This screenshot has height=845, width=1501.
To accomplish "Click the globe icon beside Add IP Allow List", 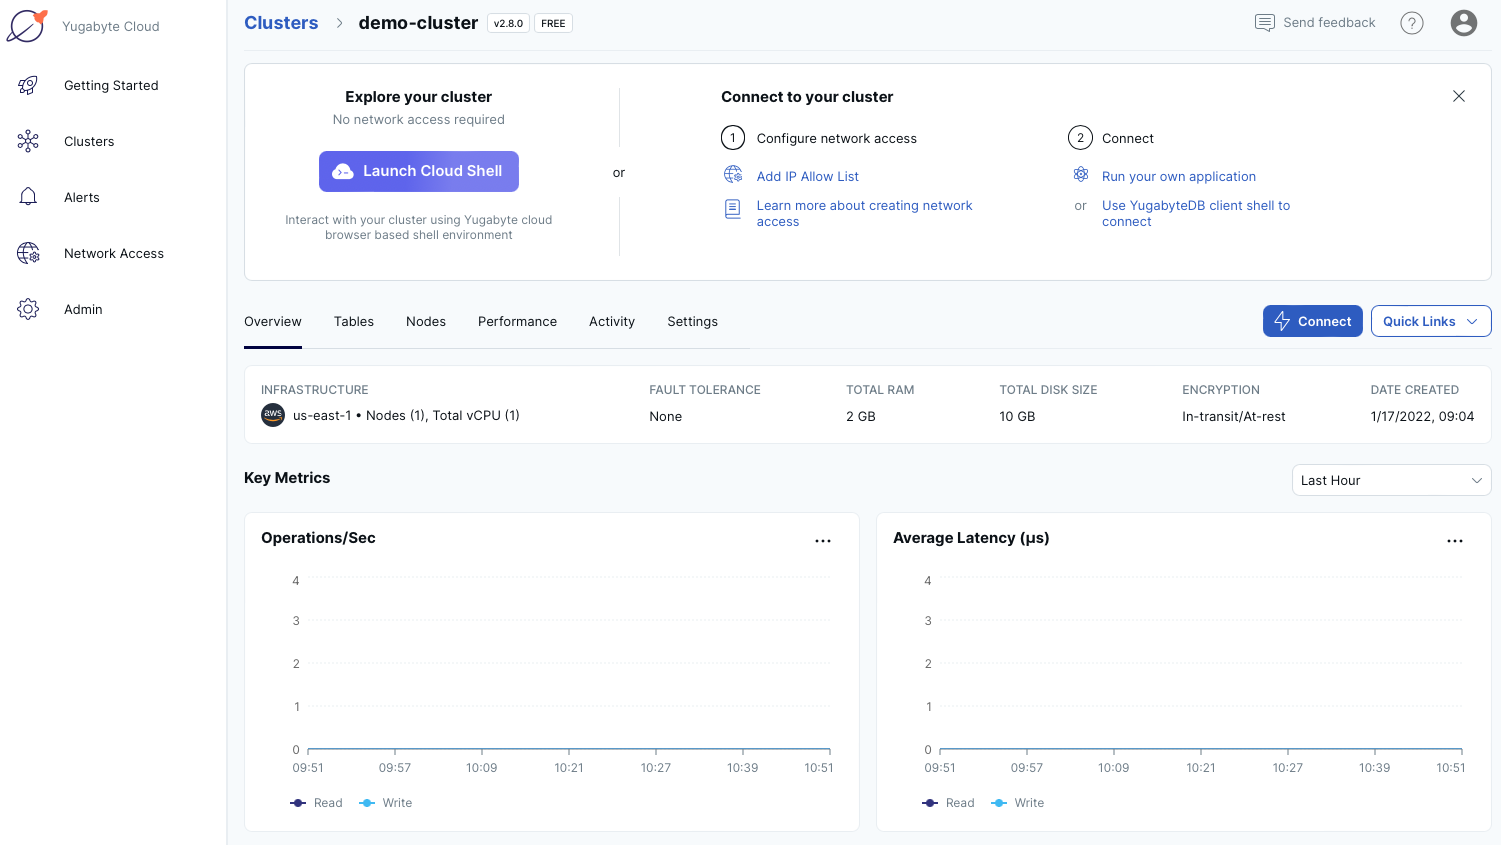I will point(733,175).
